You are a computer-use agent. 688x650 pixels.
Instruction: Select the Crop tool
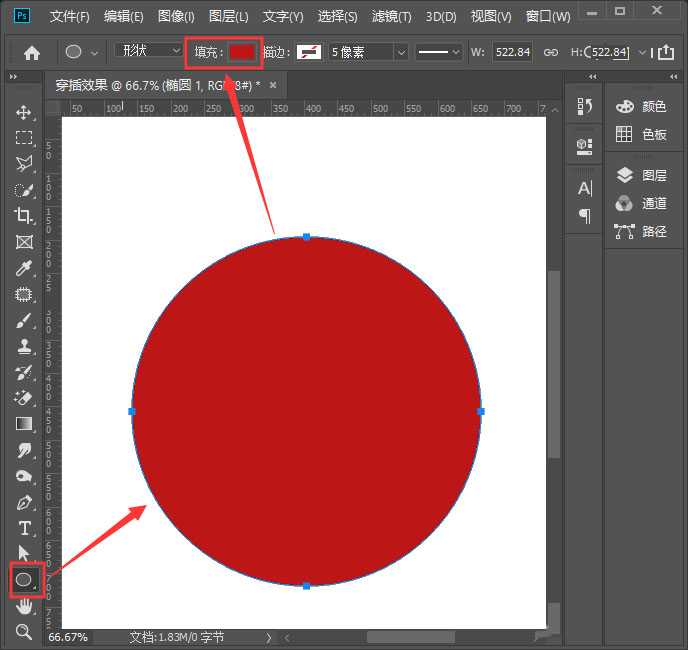pos(24,215)
